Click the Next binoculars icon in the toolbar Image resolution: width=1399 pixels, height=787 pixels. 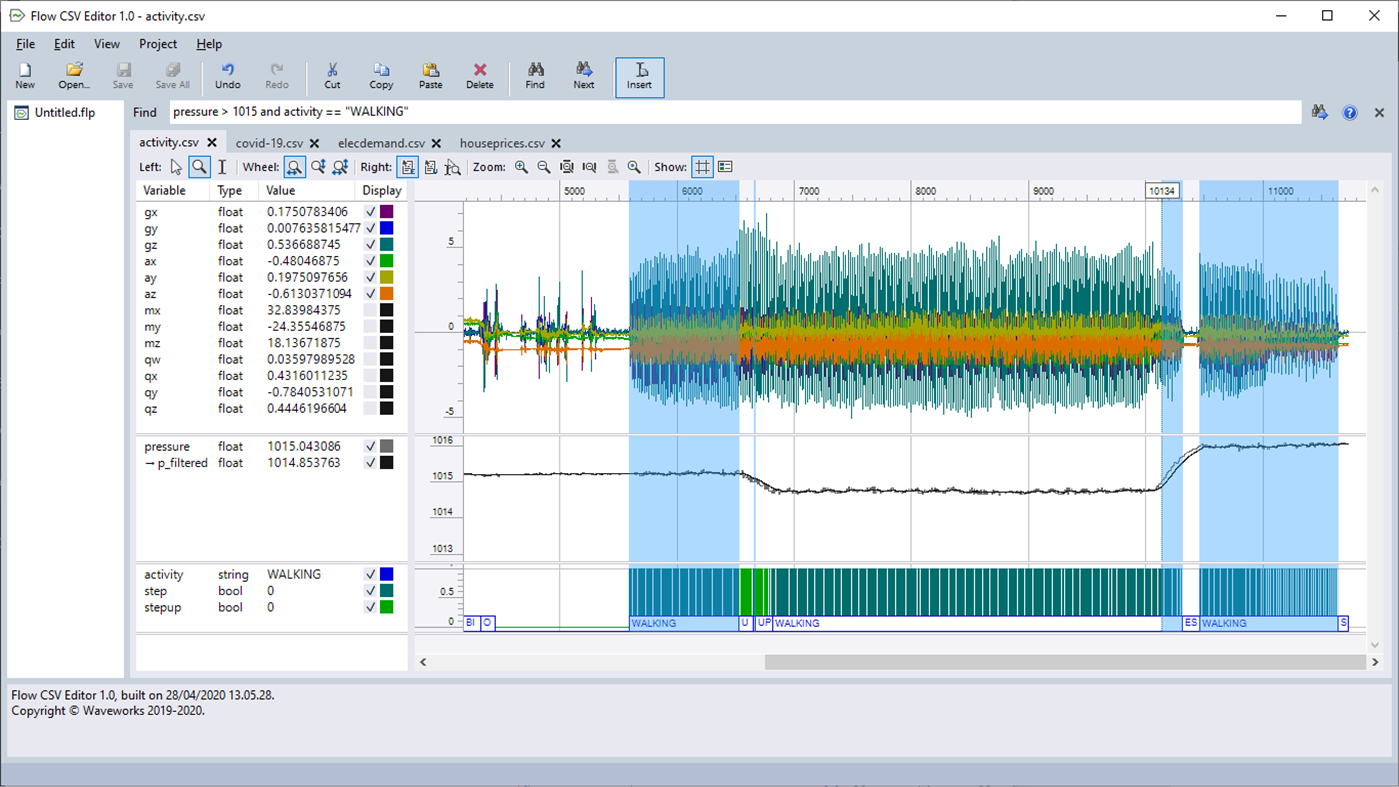pos(584,75)
